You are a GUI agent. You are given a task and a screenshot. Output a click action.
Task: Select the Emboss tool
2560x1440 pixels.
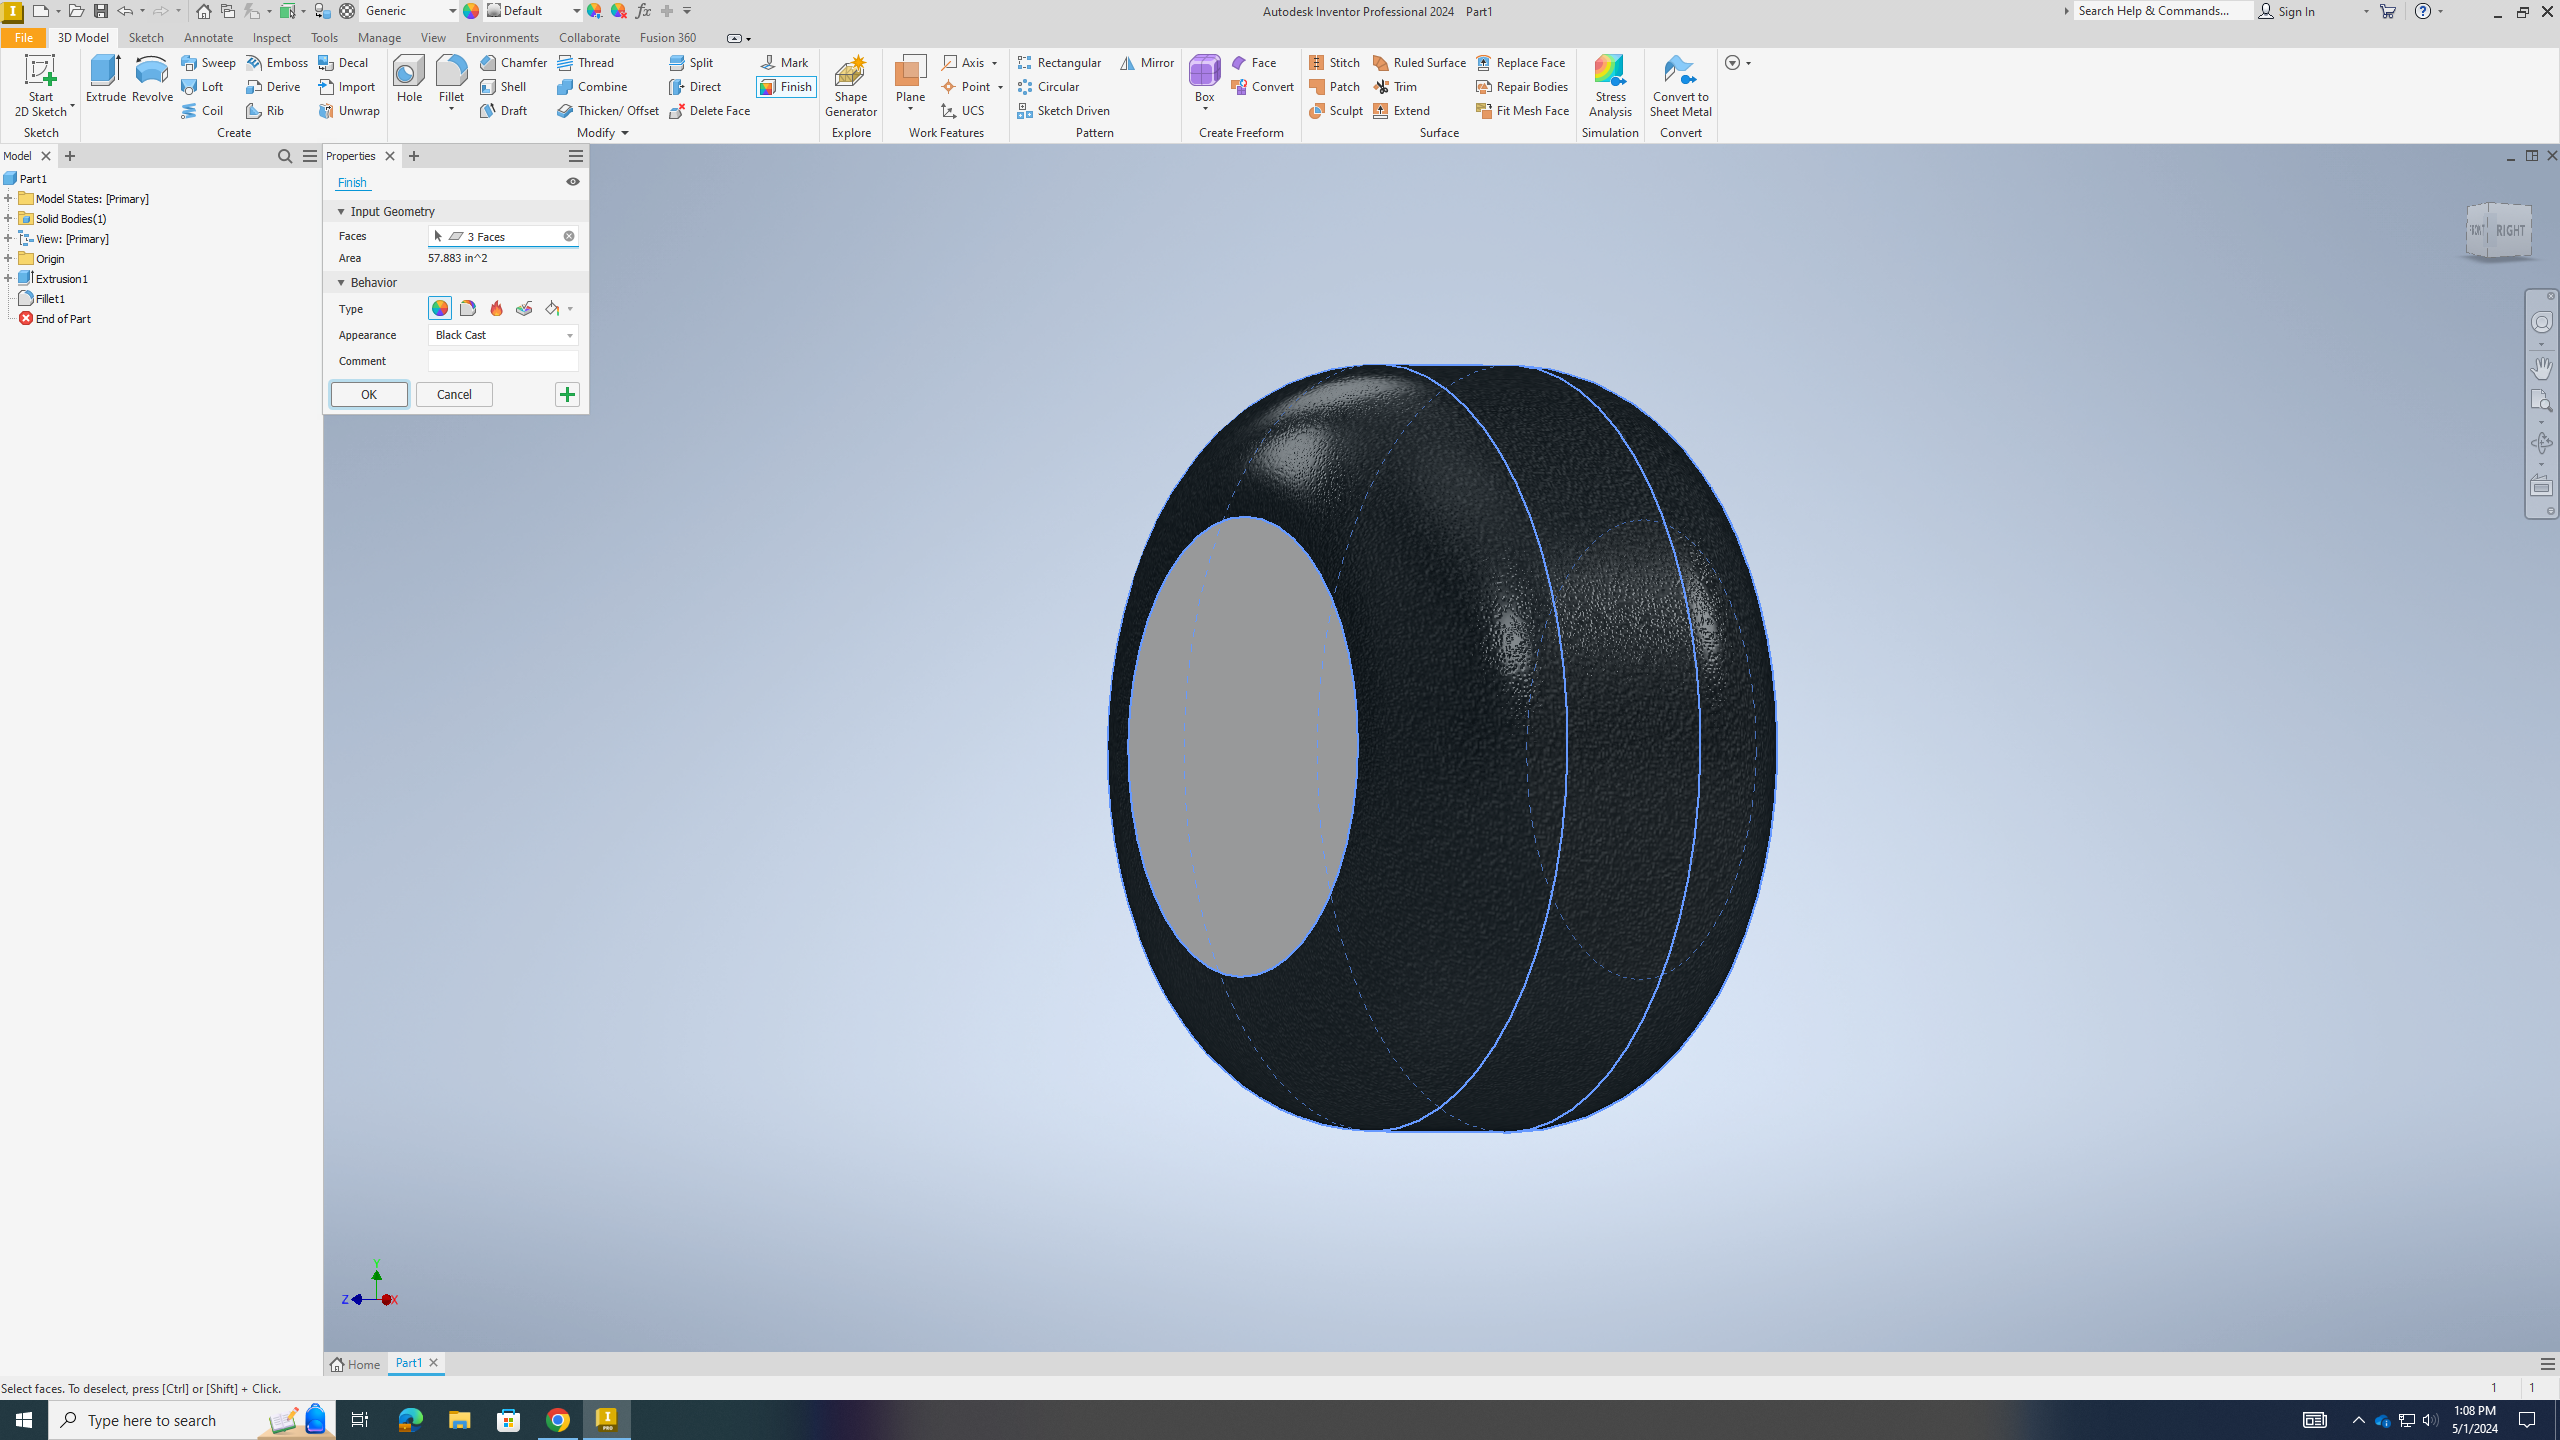point(277,62)
